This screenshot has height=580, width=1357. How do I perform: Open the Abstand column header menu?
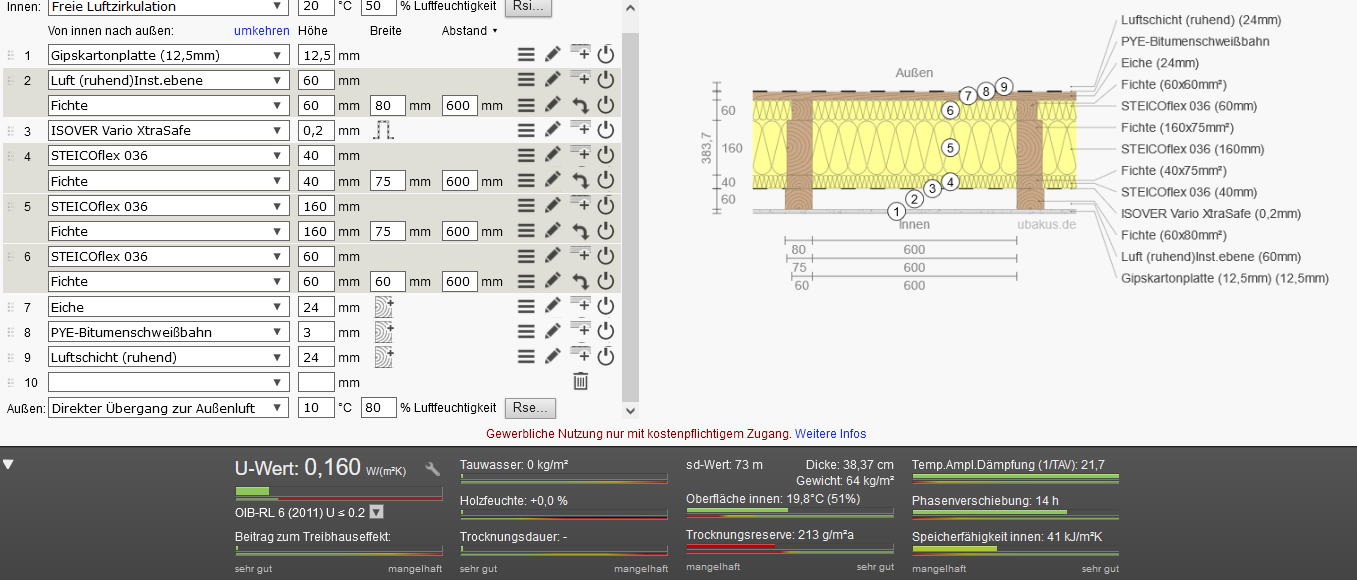click(470, 31)
